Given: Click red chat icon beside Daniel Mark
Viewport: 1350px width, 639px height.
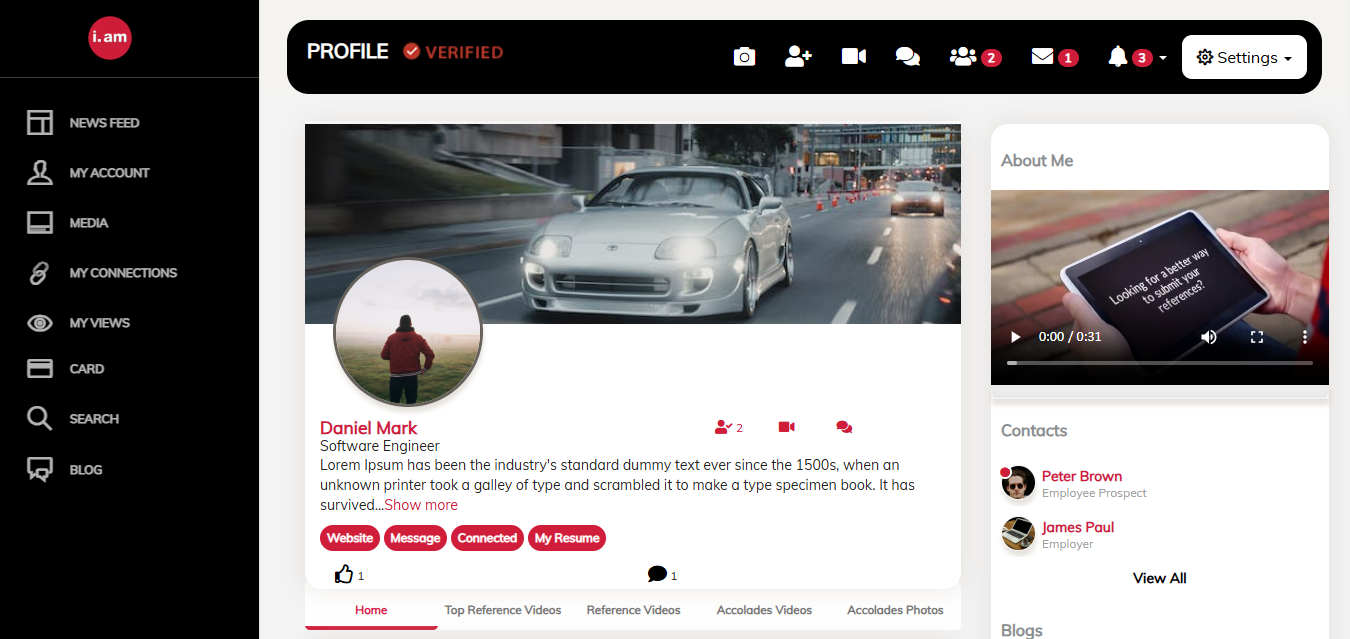Looking at the screenshot, I should point(844,427).
